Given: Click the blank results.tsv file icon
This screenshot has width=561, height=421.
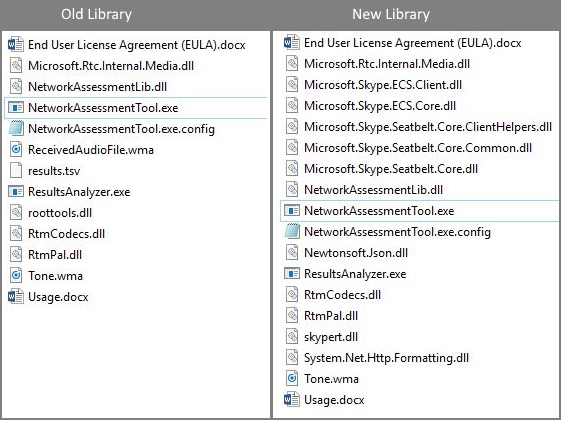Looking at the screenshot, I should point(16,171).
